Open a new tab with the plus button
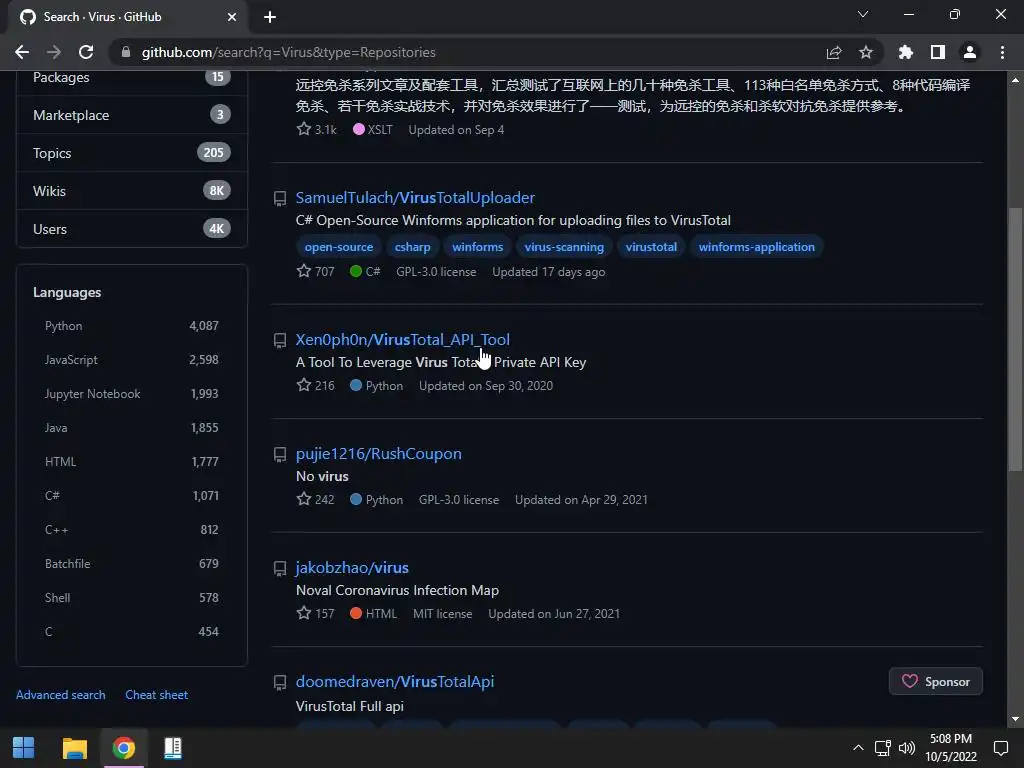The width and height of the screenshot is (1024, 768). point(270,17)
